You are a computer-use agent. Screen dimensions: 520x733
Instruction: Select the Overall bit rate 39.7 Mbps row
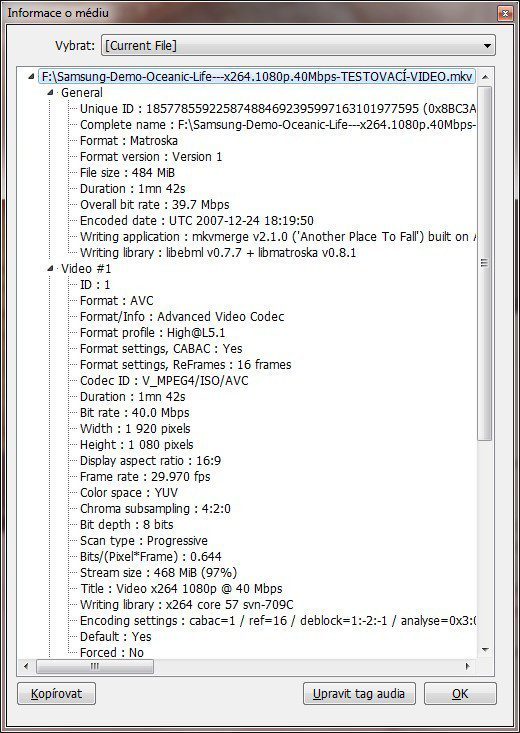(154, 205)
